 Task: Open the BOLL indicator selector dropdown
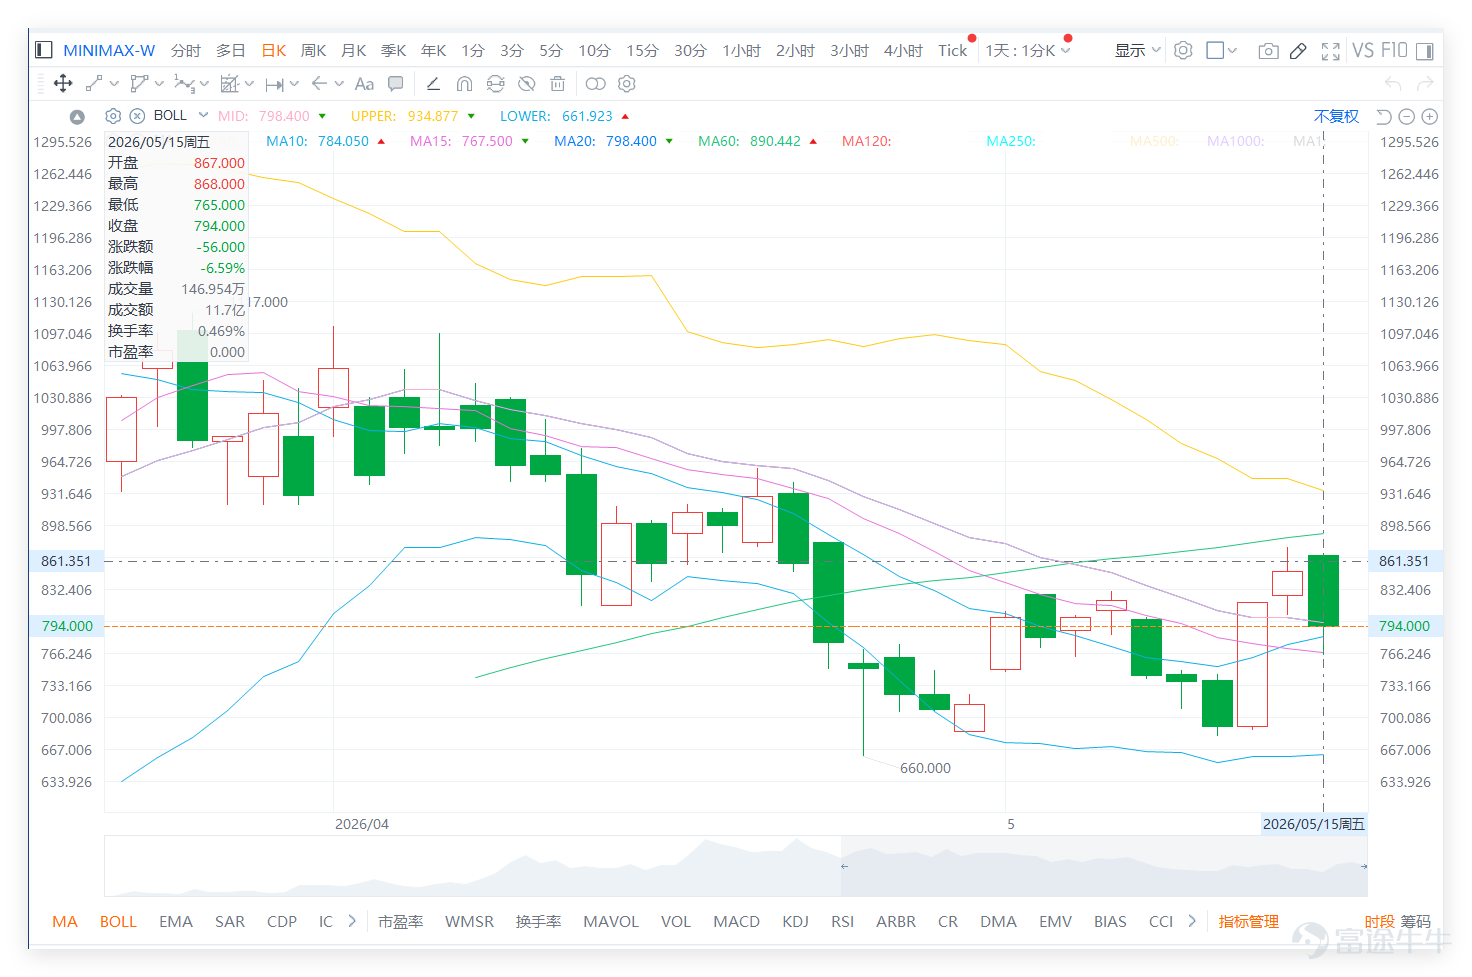[203, 116]
